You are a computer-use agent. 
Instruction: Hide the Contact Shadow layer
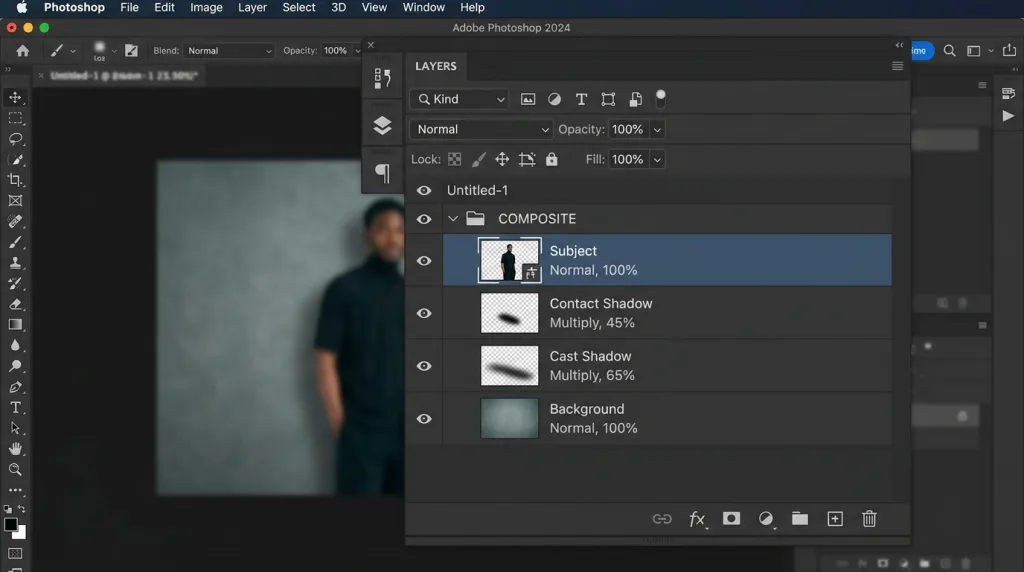tap(424, 313)
